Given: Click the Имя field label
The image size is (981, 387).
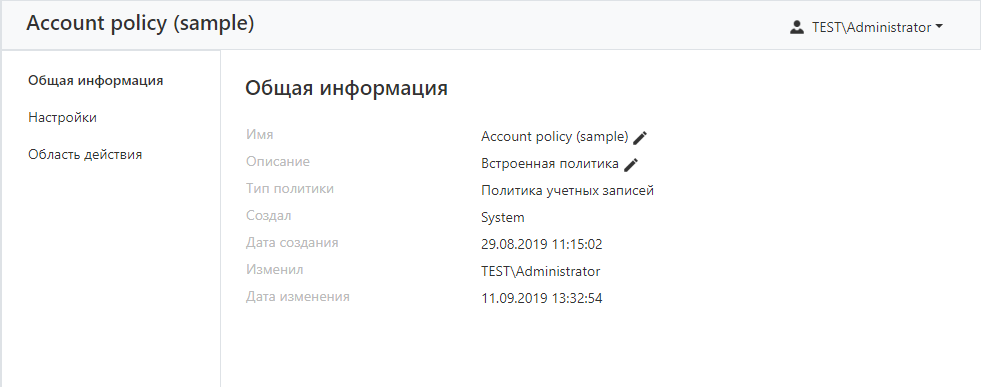Looking at the screenshot, I should coord(260,134).
